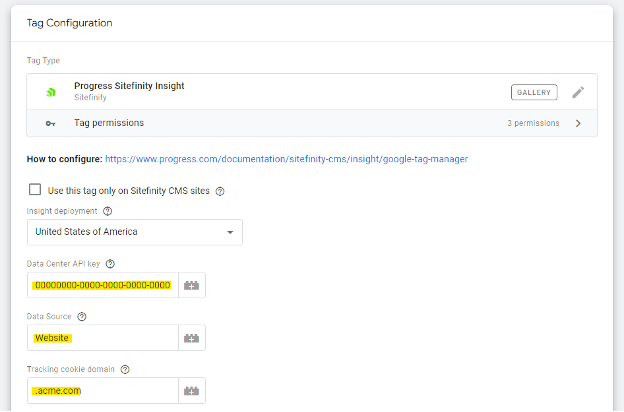Screen dimensions: 624x412
Task: Click help icon next to Sitefinity CMS sites checkbox
Action: tap(220, 191)
